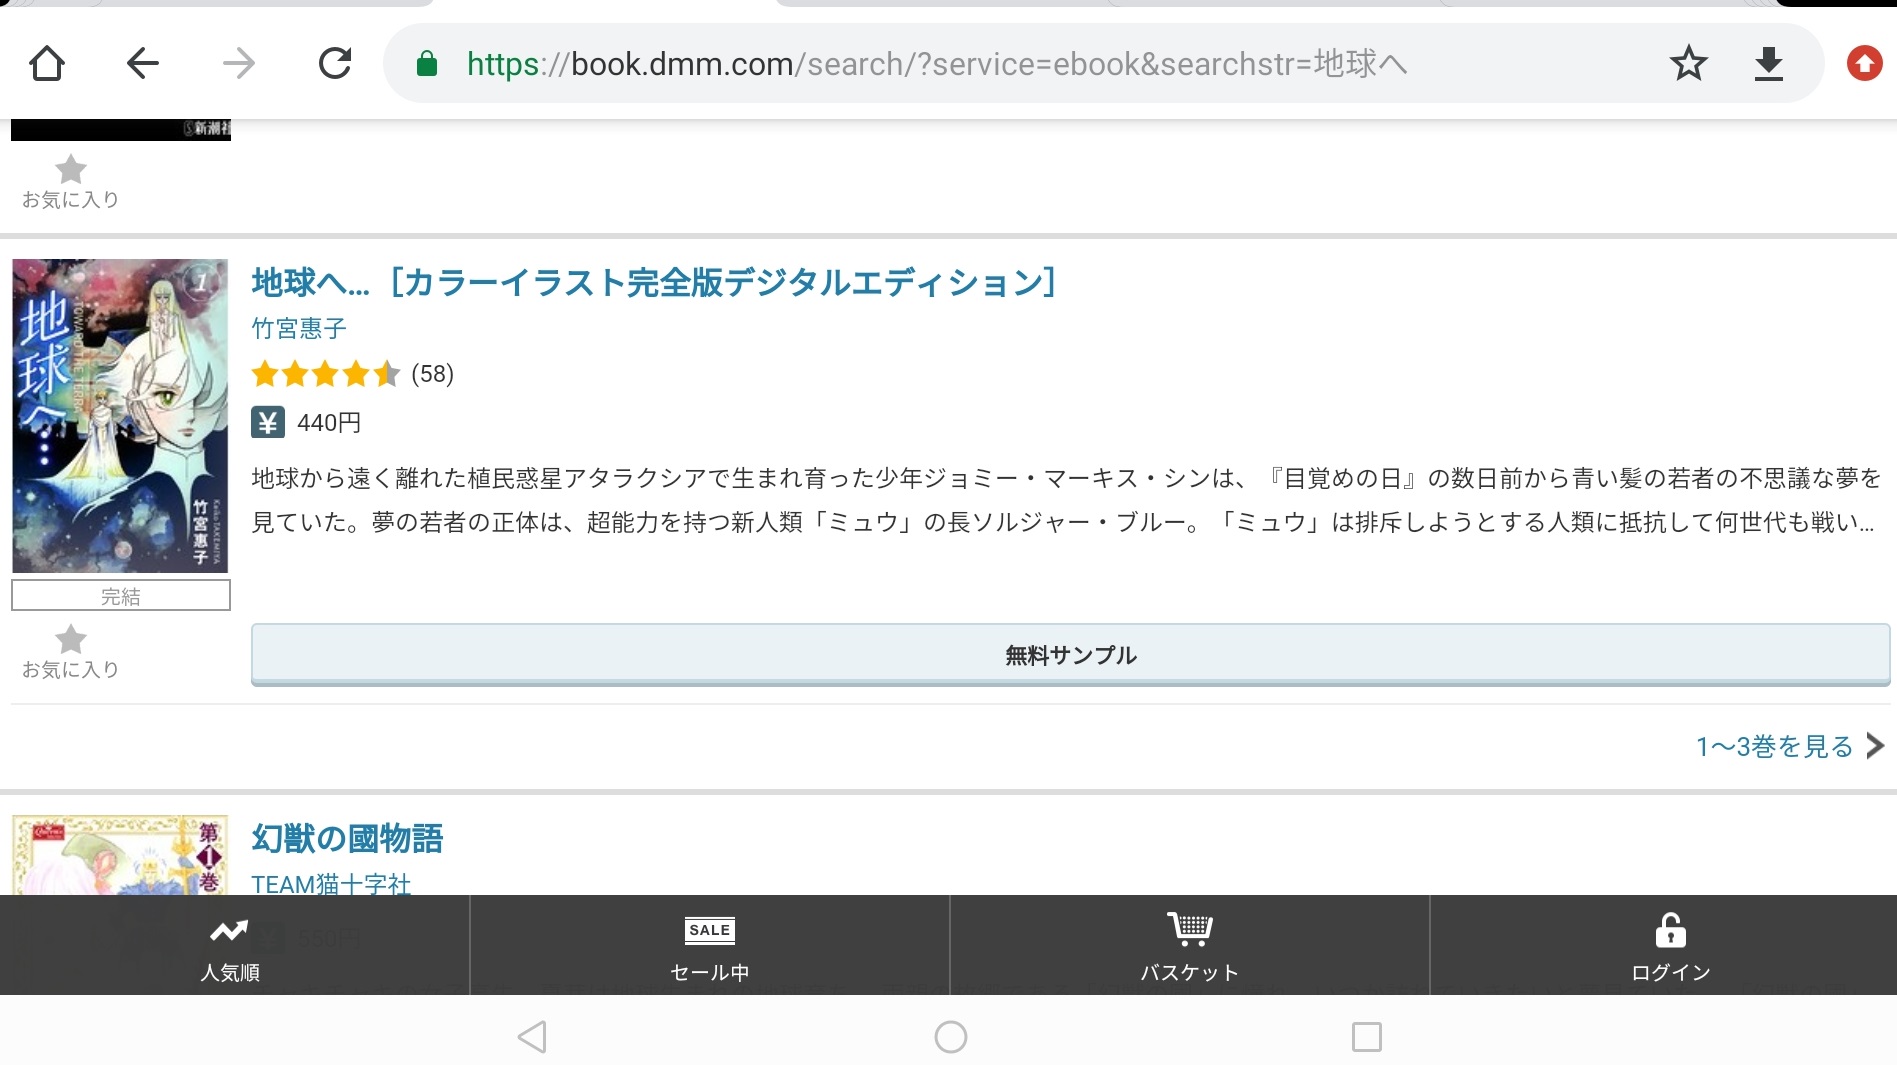The width and height of the screenshot is (1897, 1065).
Task: Open author 竹宮惠子 link
Action: pos(299,328)
